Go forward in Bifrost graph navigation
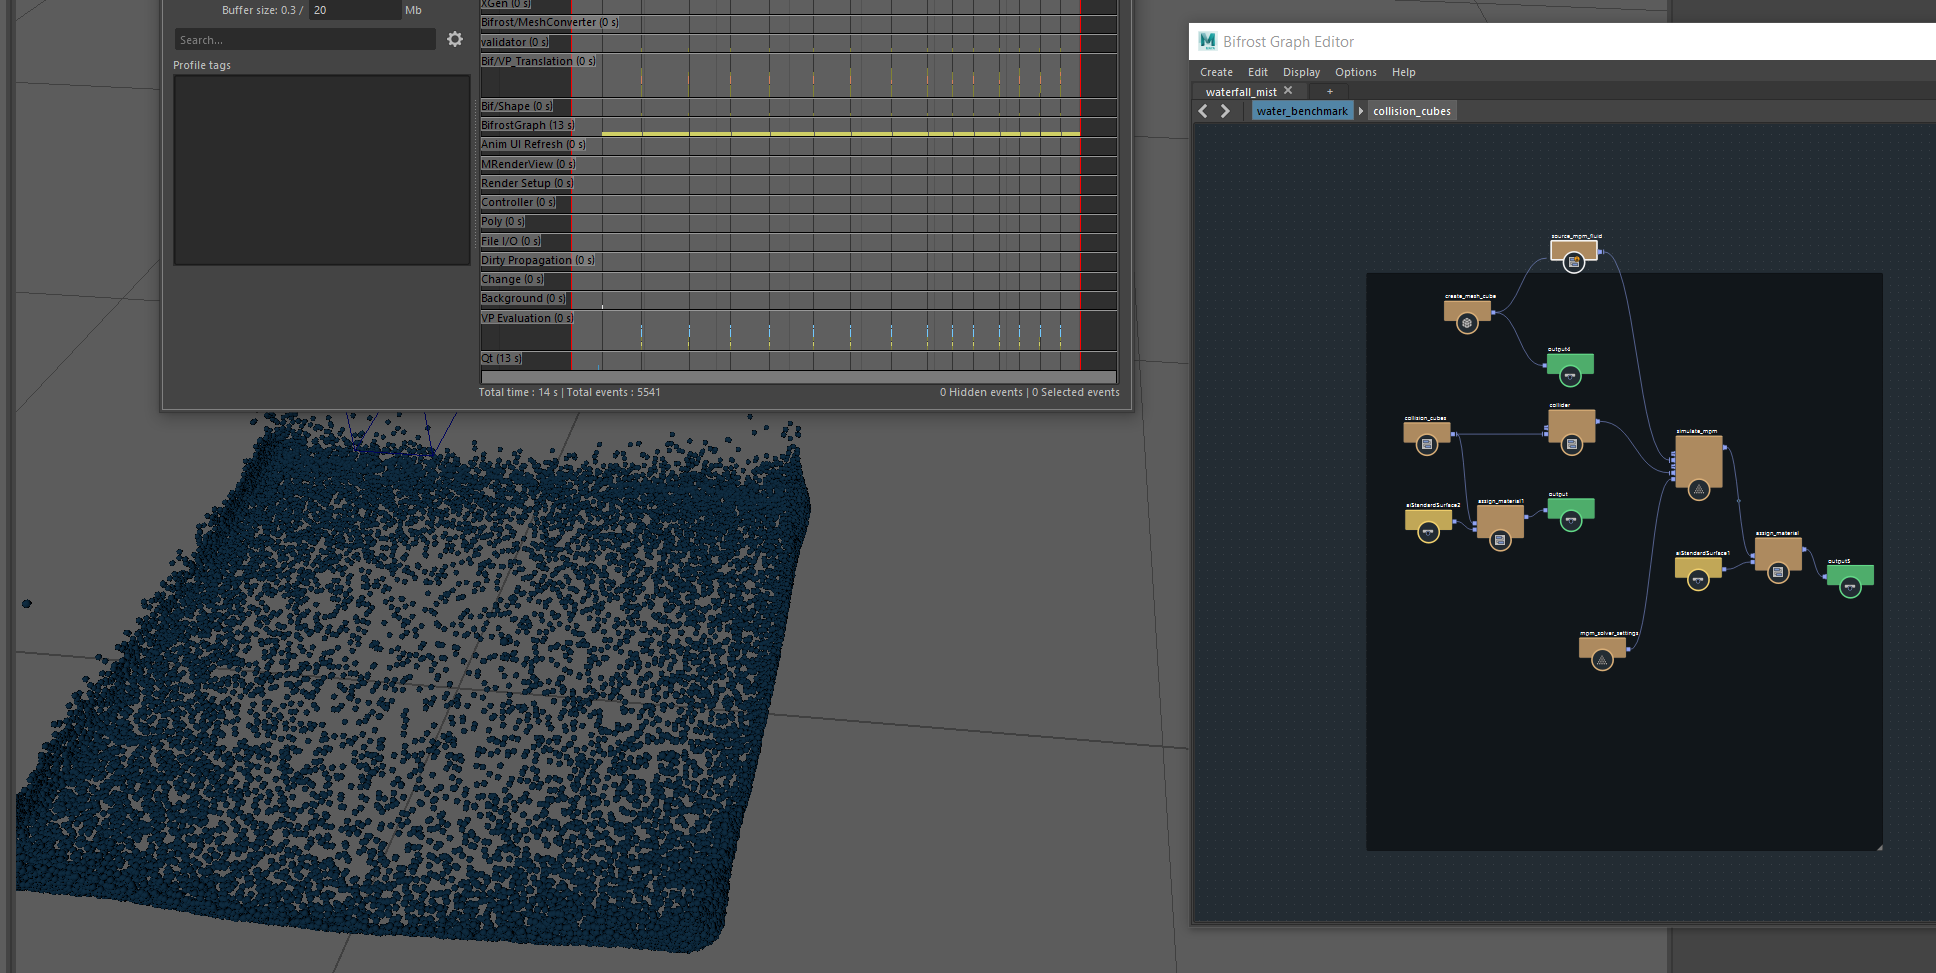1936x973 pixels. pos(1225,111)
